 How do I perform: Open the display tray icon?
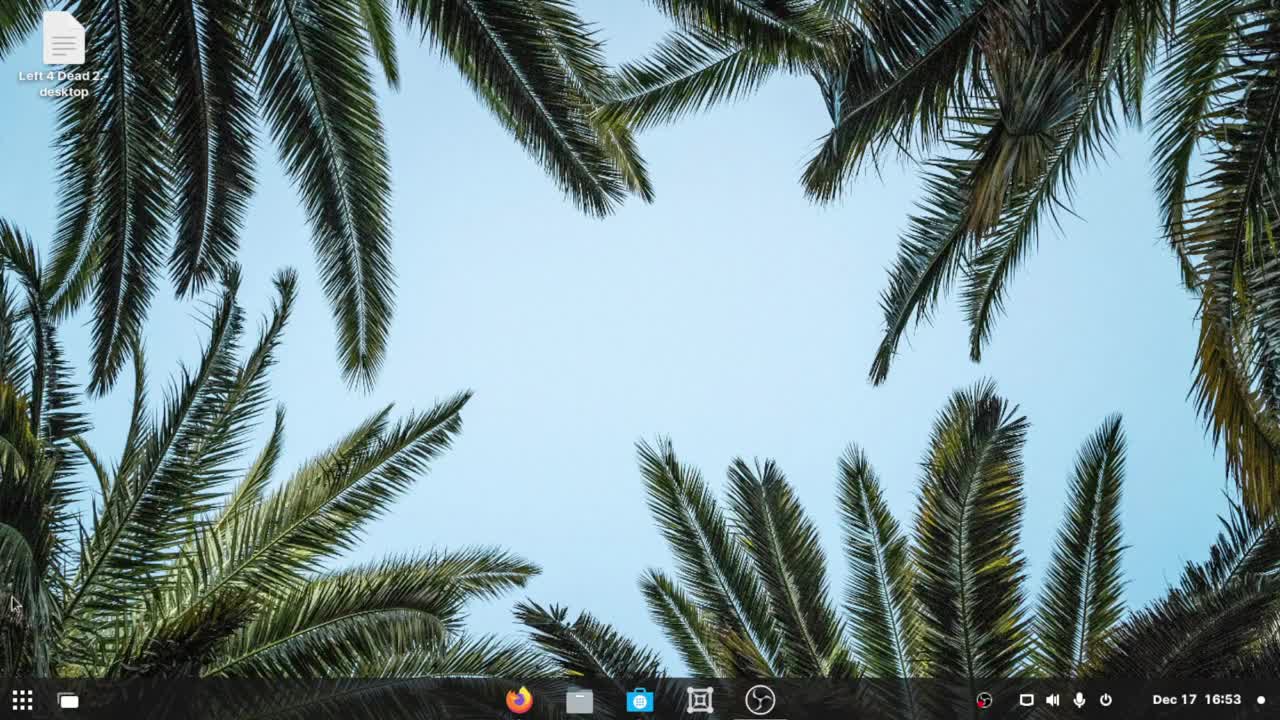(x=1026, y=700)
